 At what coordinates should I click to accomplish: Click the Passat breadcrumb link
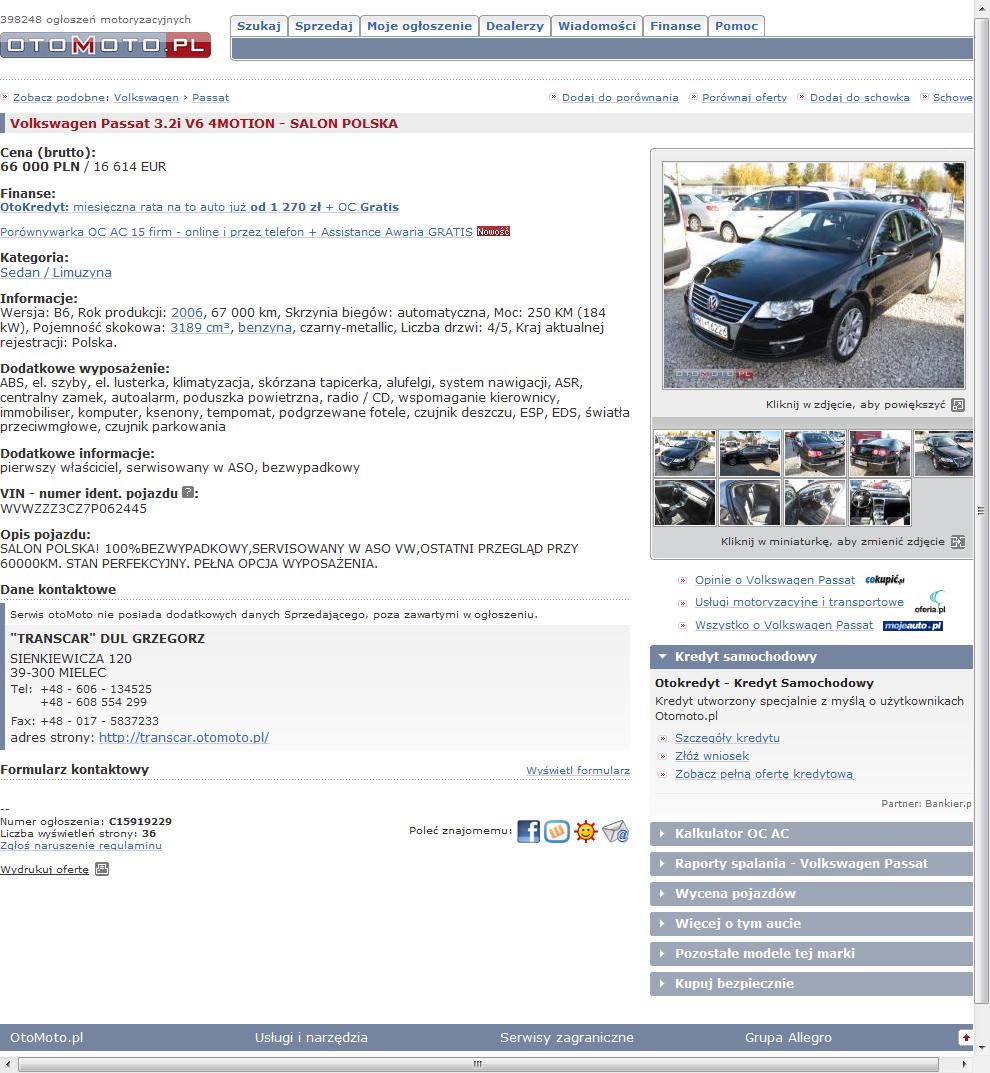point(210,98)
